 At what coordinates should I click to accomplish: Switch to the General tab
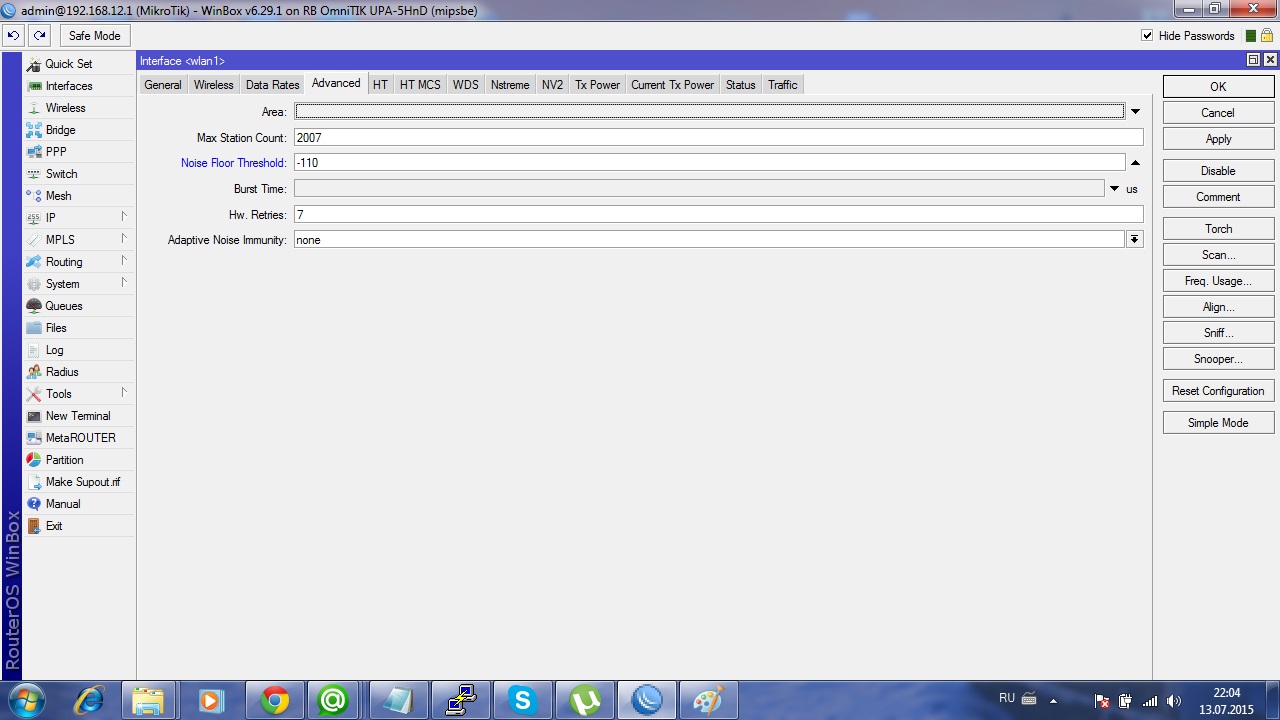tap(163, 85)
